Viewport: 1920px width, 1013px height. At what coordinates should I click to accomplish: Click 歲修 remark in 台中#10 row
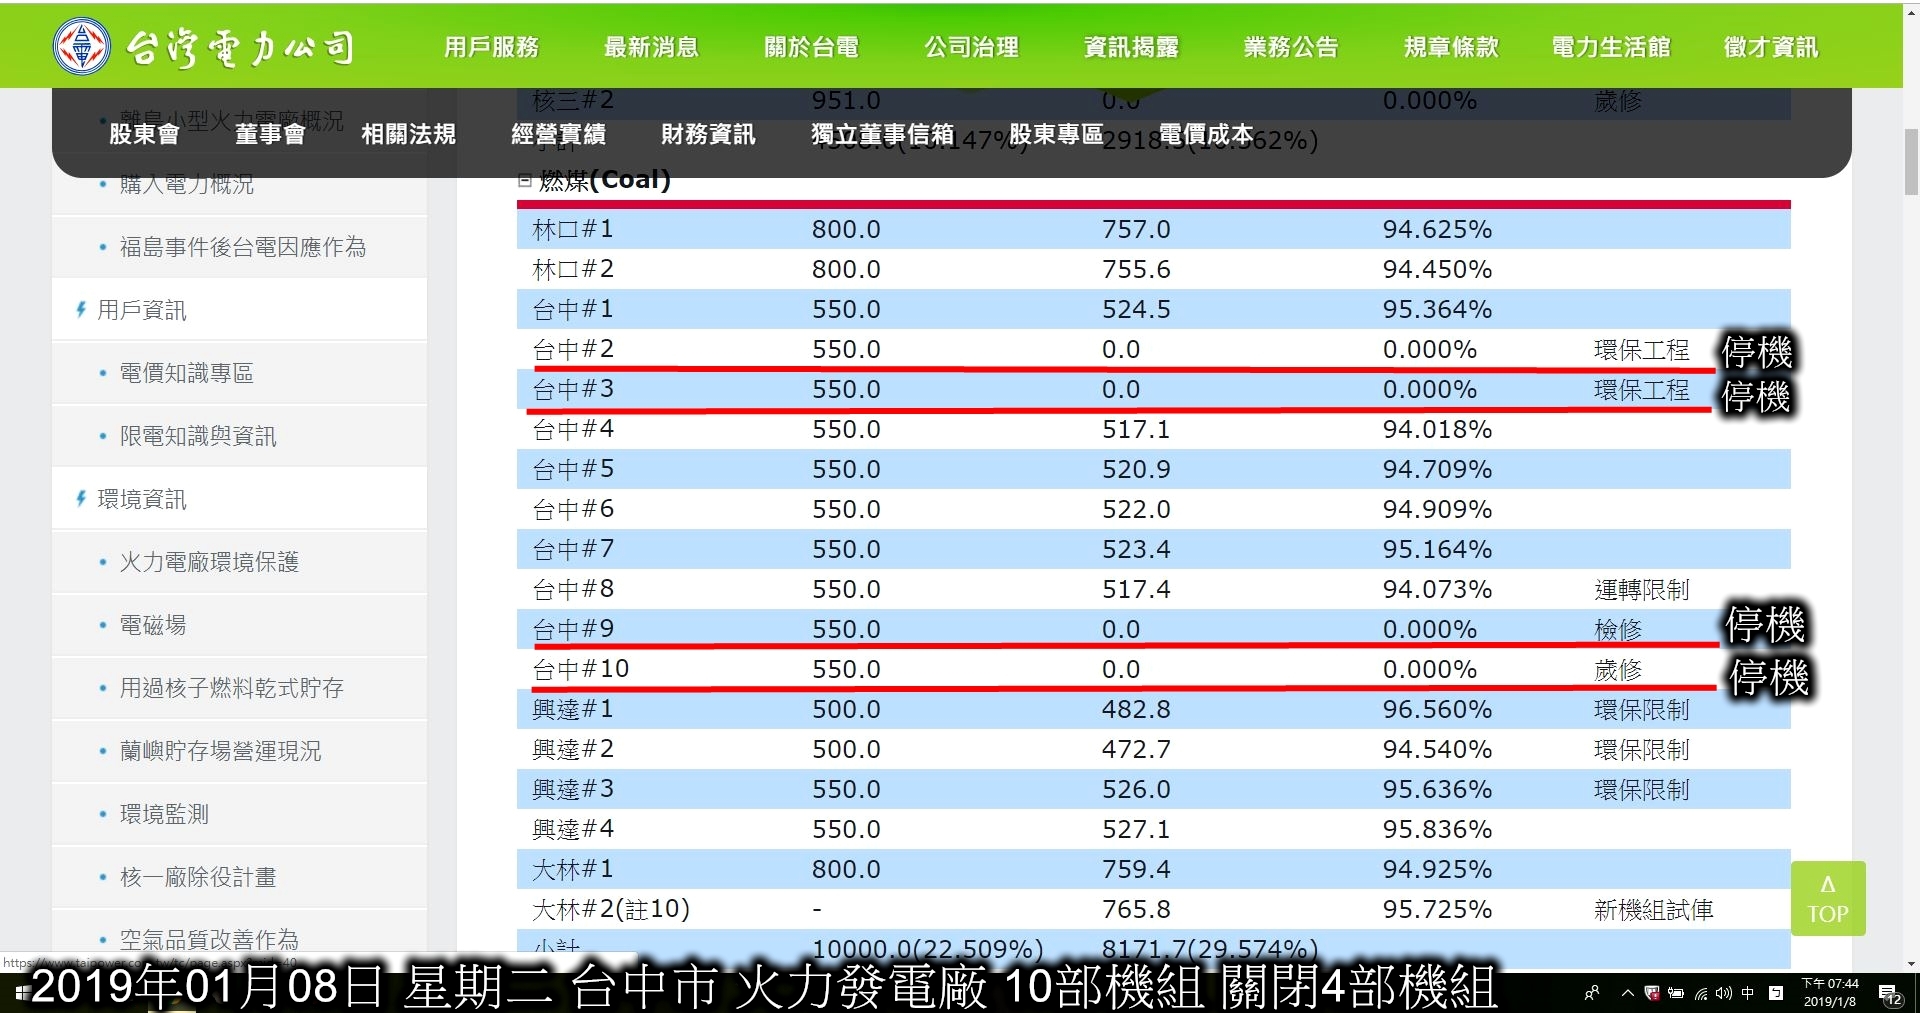pyautogui.click(x=1618, y=670)
